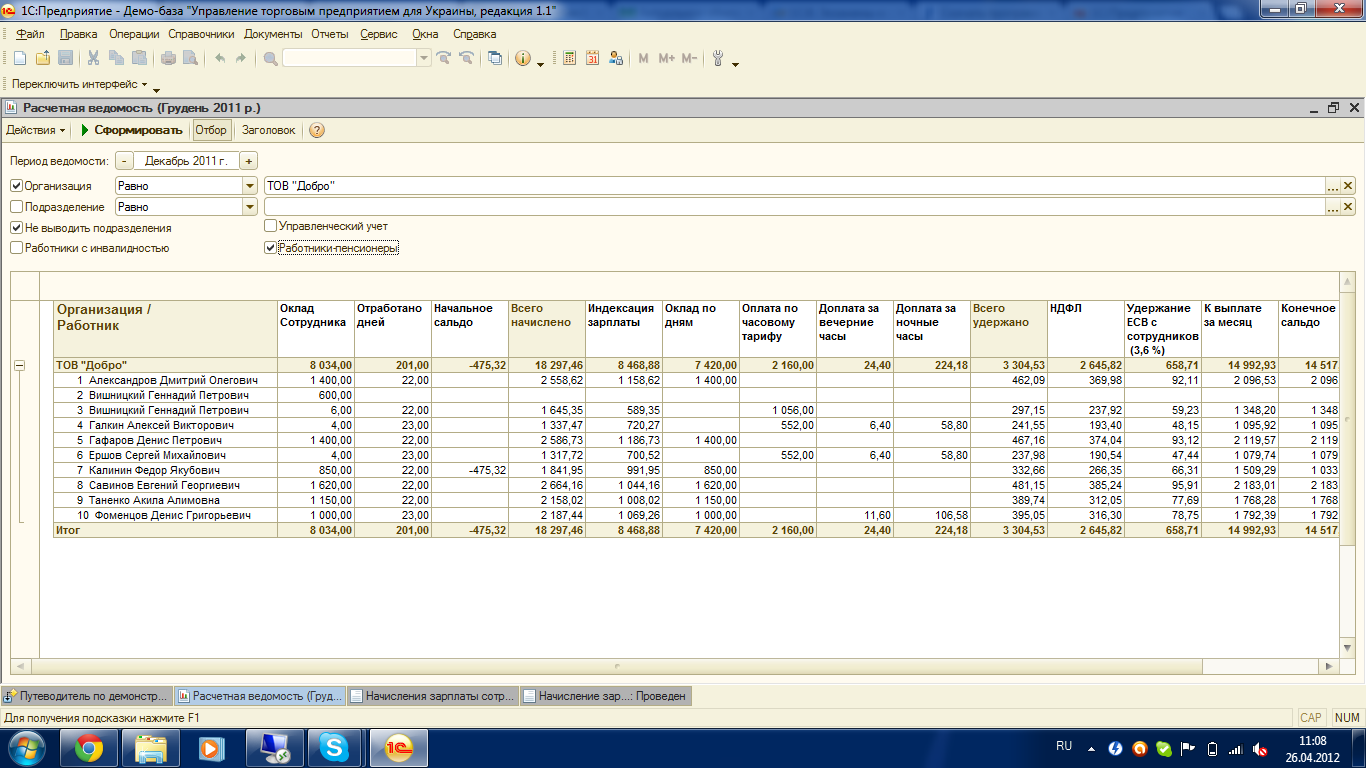Open Организация comparison type dropdown
Image resolution: width=1366 pixels, height=768 pixels.
coord(250,186)
